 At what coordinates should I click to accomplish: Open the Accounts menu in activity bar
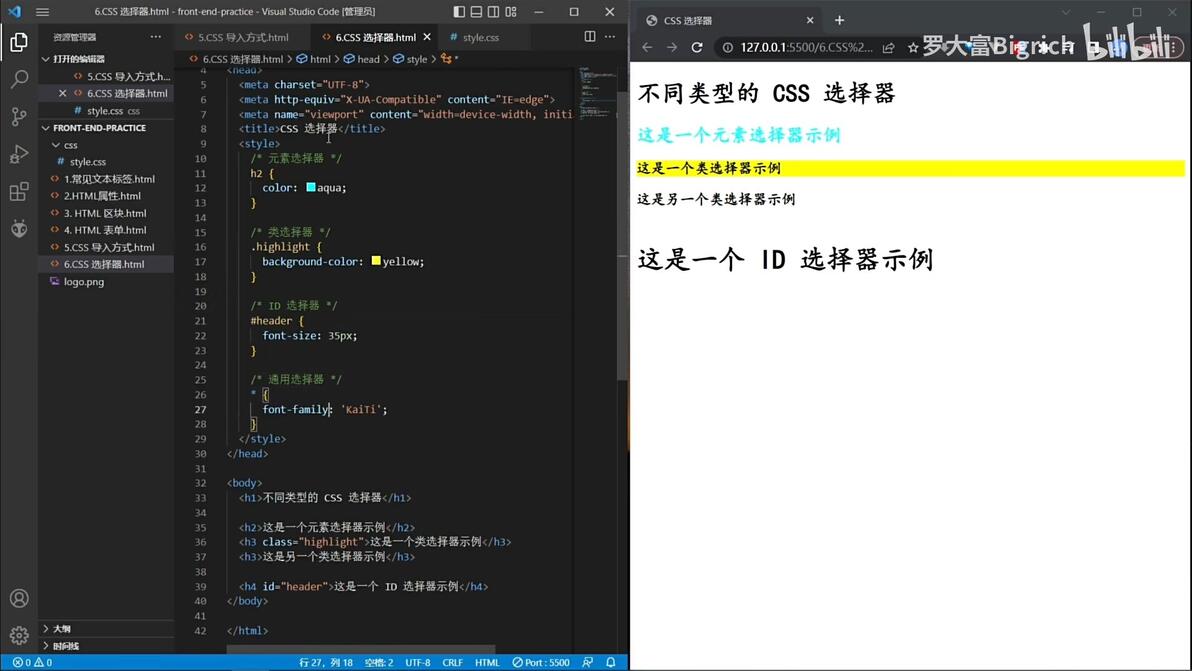tap(19, 598)
